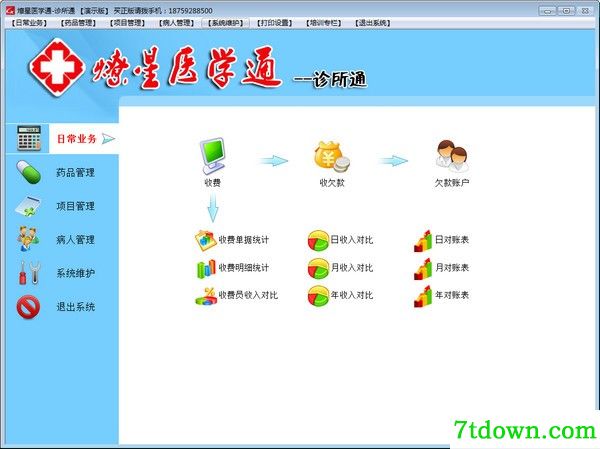Open the 【药品管理】 menu
This screenshot has height=449, width=600.
click(78, 23)
